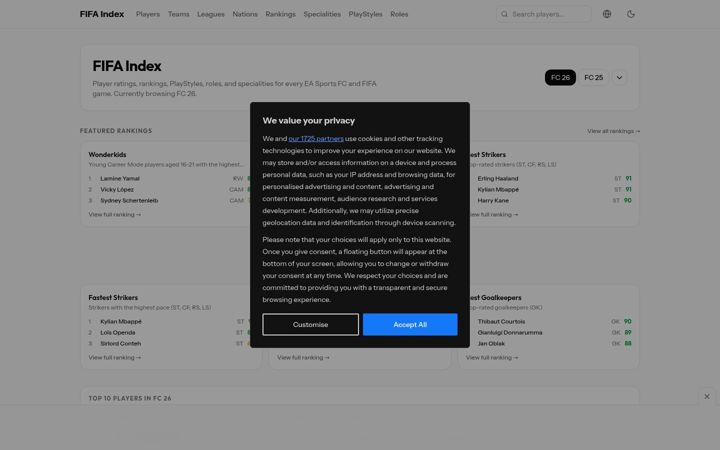Open the language globe icon
The height and width of the screenshot is (450, 720).
coord(607,14)
